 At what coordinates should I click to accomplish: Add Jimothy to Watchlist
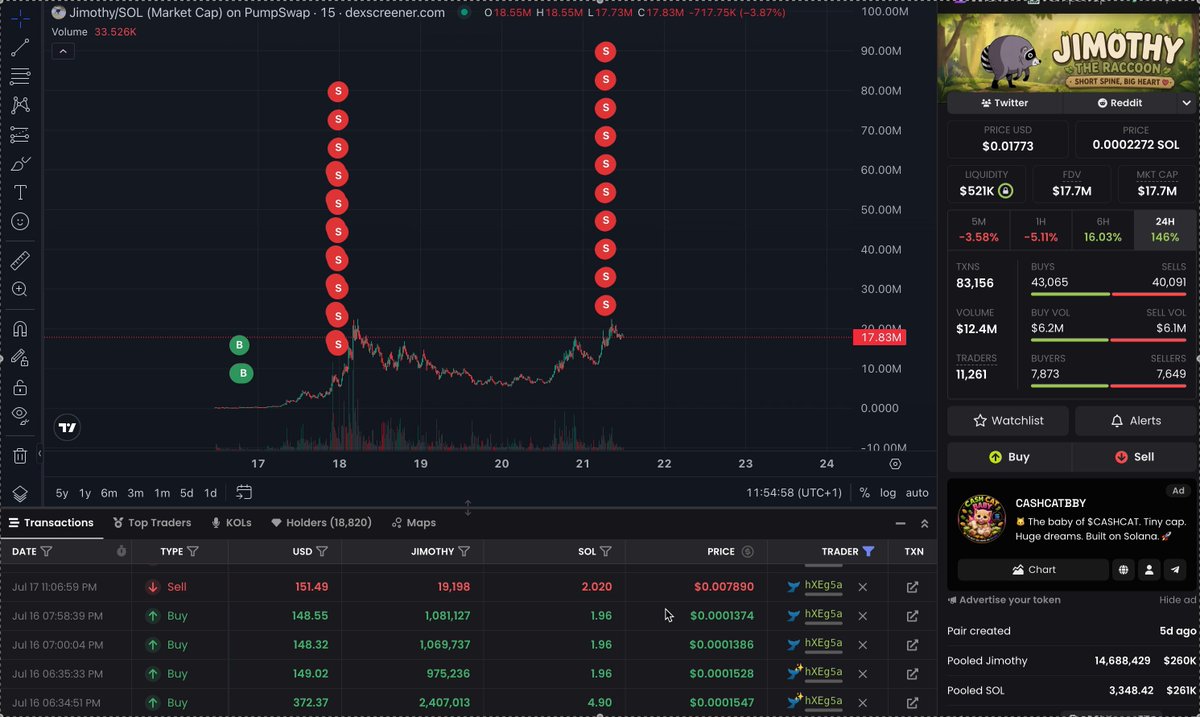coord(1008,421)
